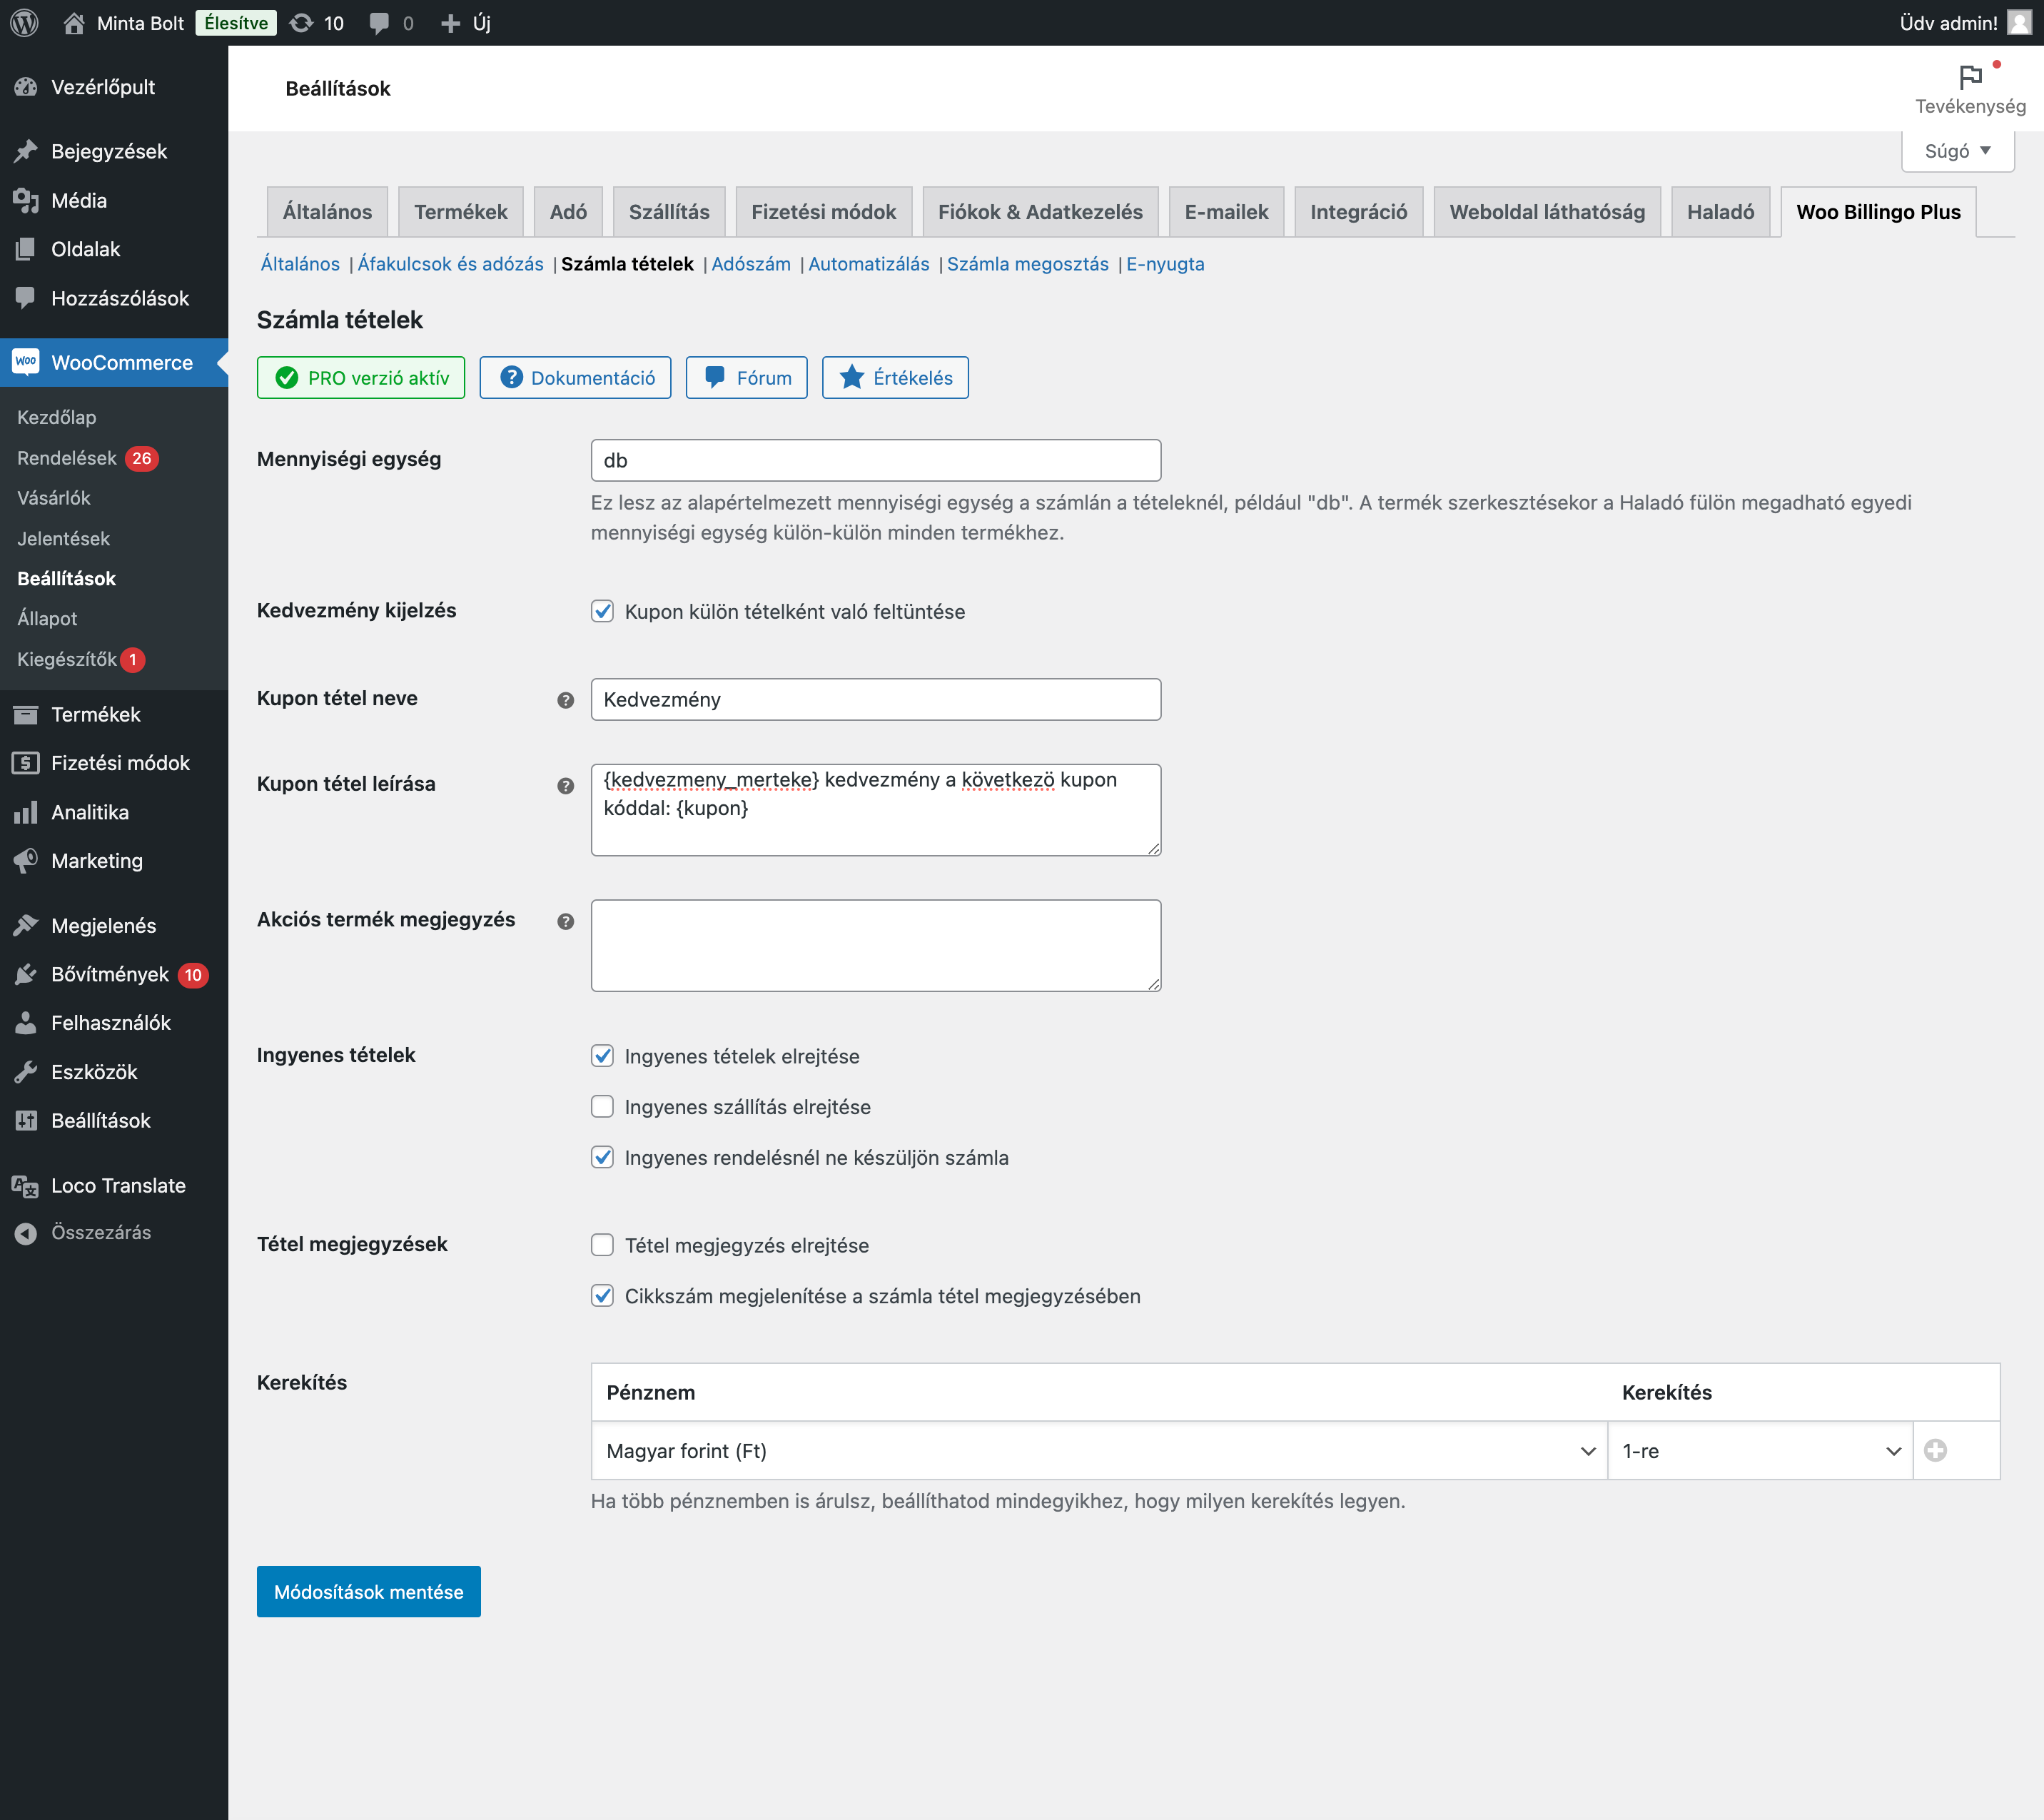Click Termékek archive icon in sidebar
This screenshot has height=1820, width=2044.
coord(26,714)
